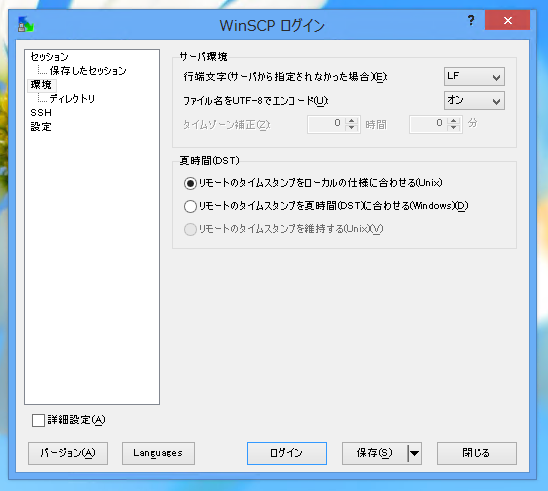
Task: Click the 閉じる button
Action: (x=476, y=453)
